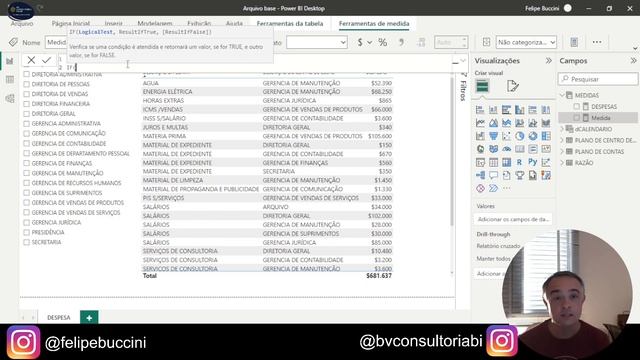Open the Não categorizado data category dropdown
640x360 pixels.
(526, 42)
